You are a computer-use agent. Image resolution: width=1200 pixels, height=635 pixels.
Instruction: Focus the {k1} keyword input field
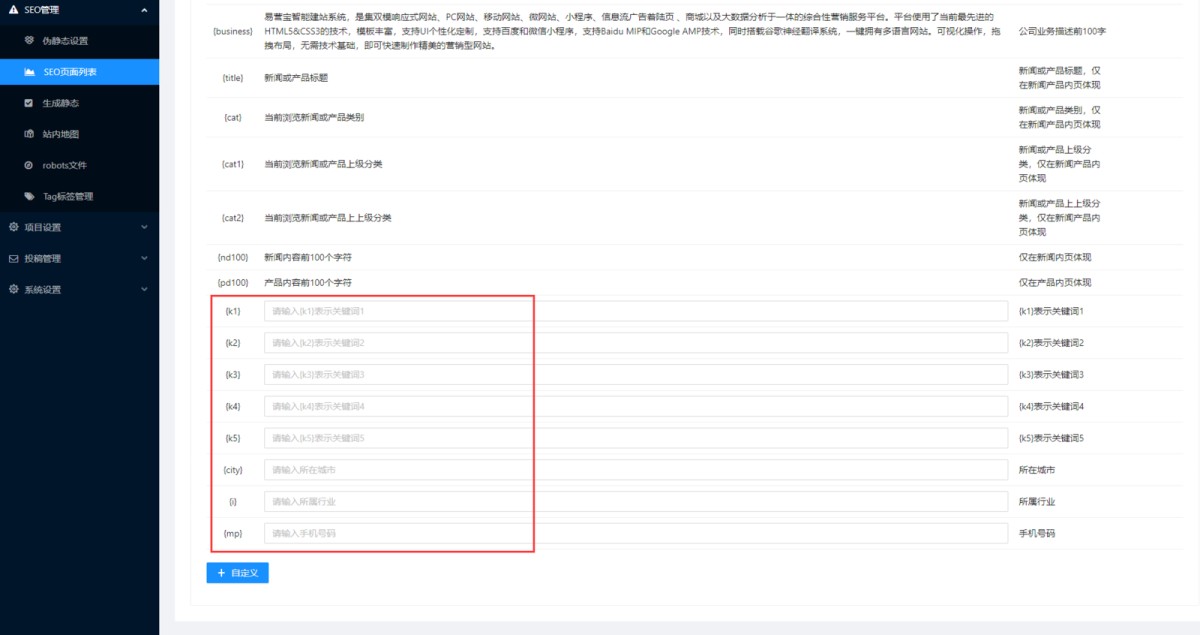[636, 311]
